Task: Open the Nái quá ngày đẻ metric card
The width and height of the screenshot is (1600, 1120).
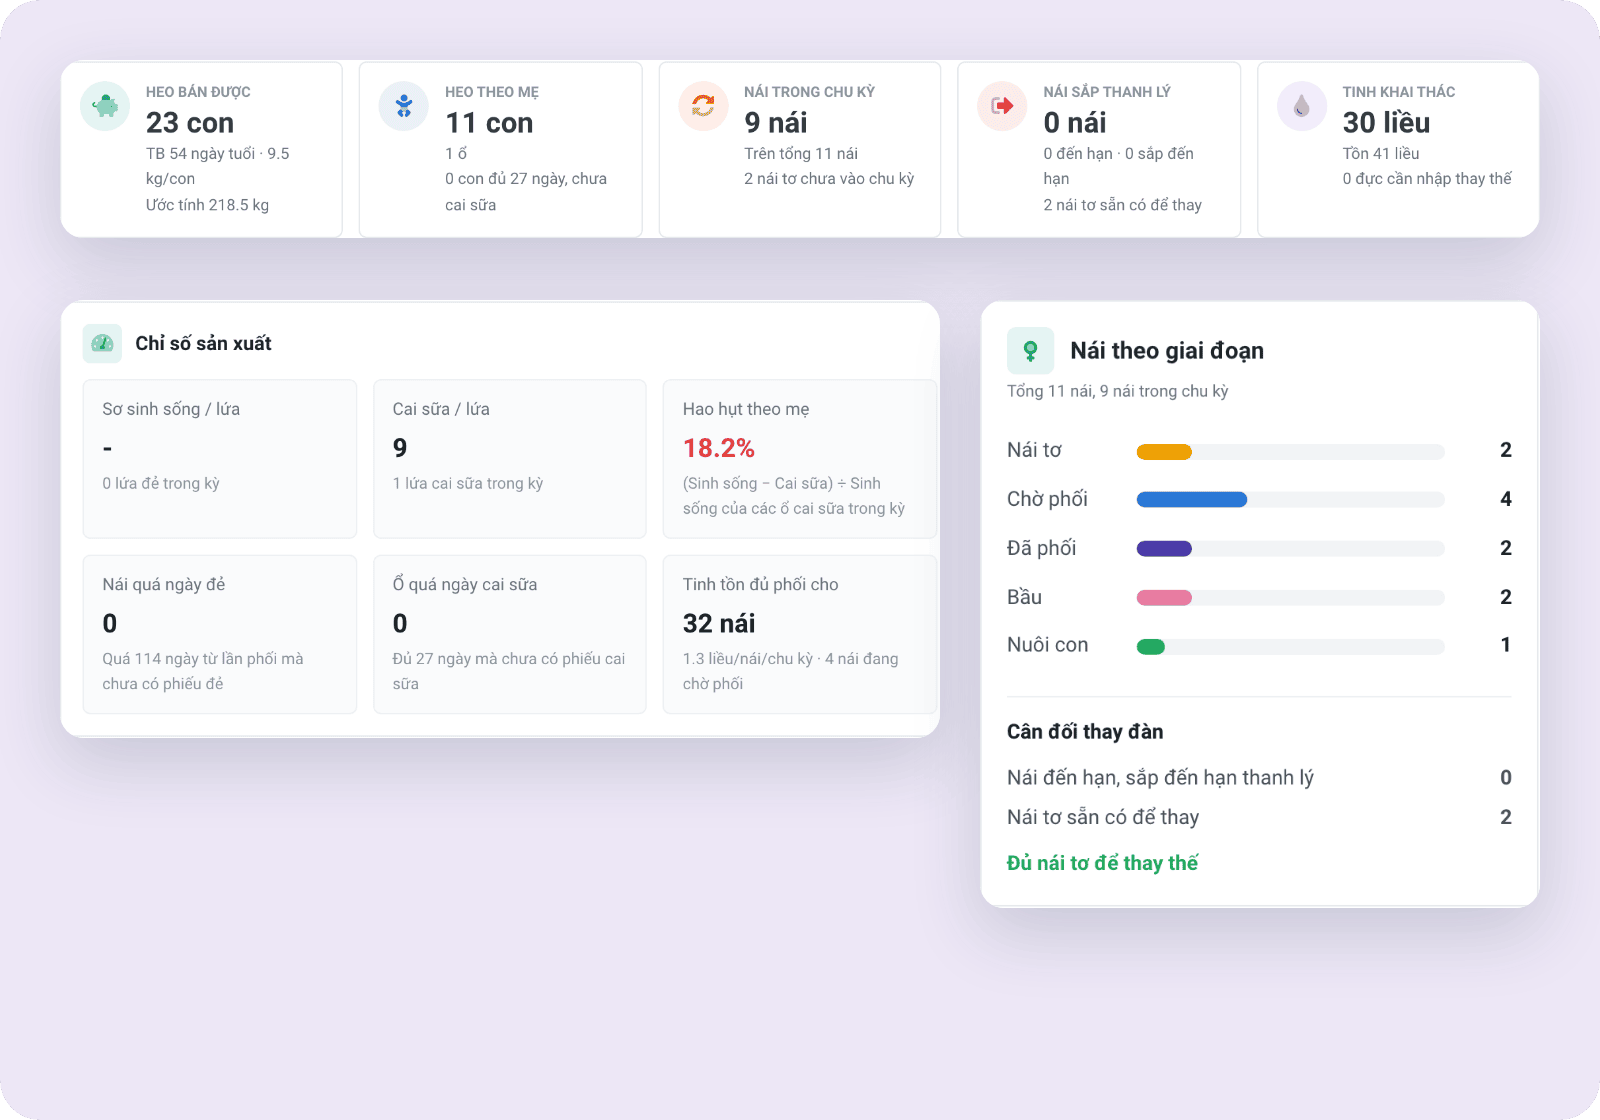Action: click(220, 634)
